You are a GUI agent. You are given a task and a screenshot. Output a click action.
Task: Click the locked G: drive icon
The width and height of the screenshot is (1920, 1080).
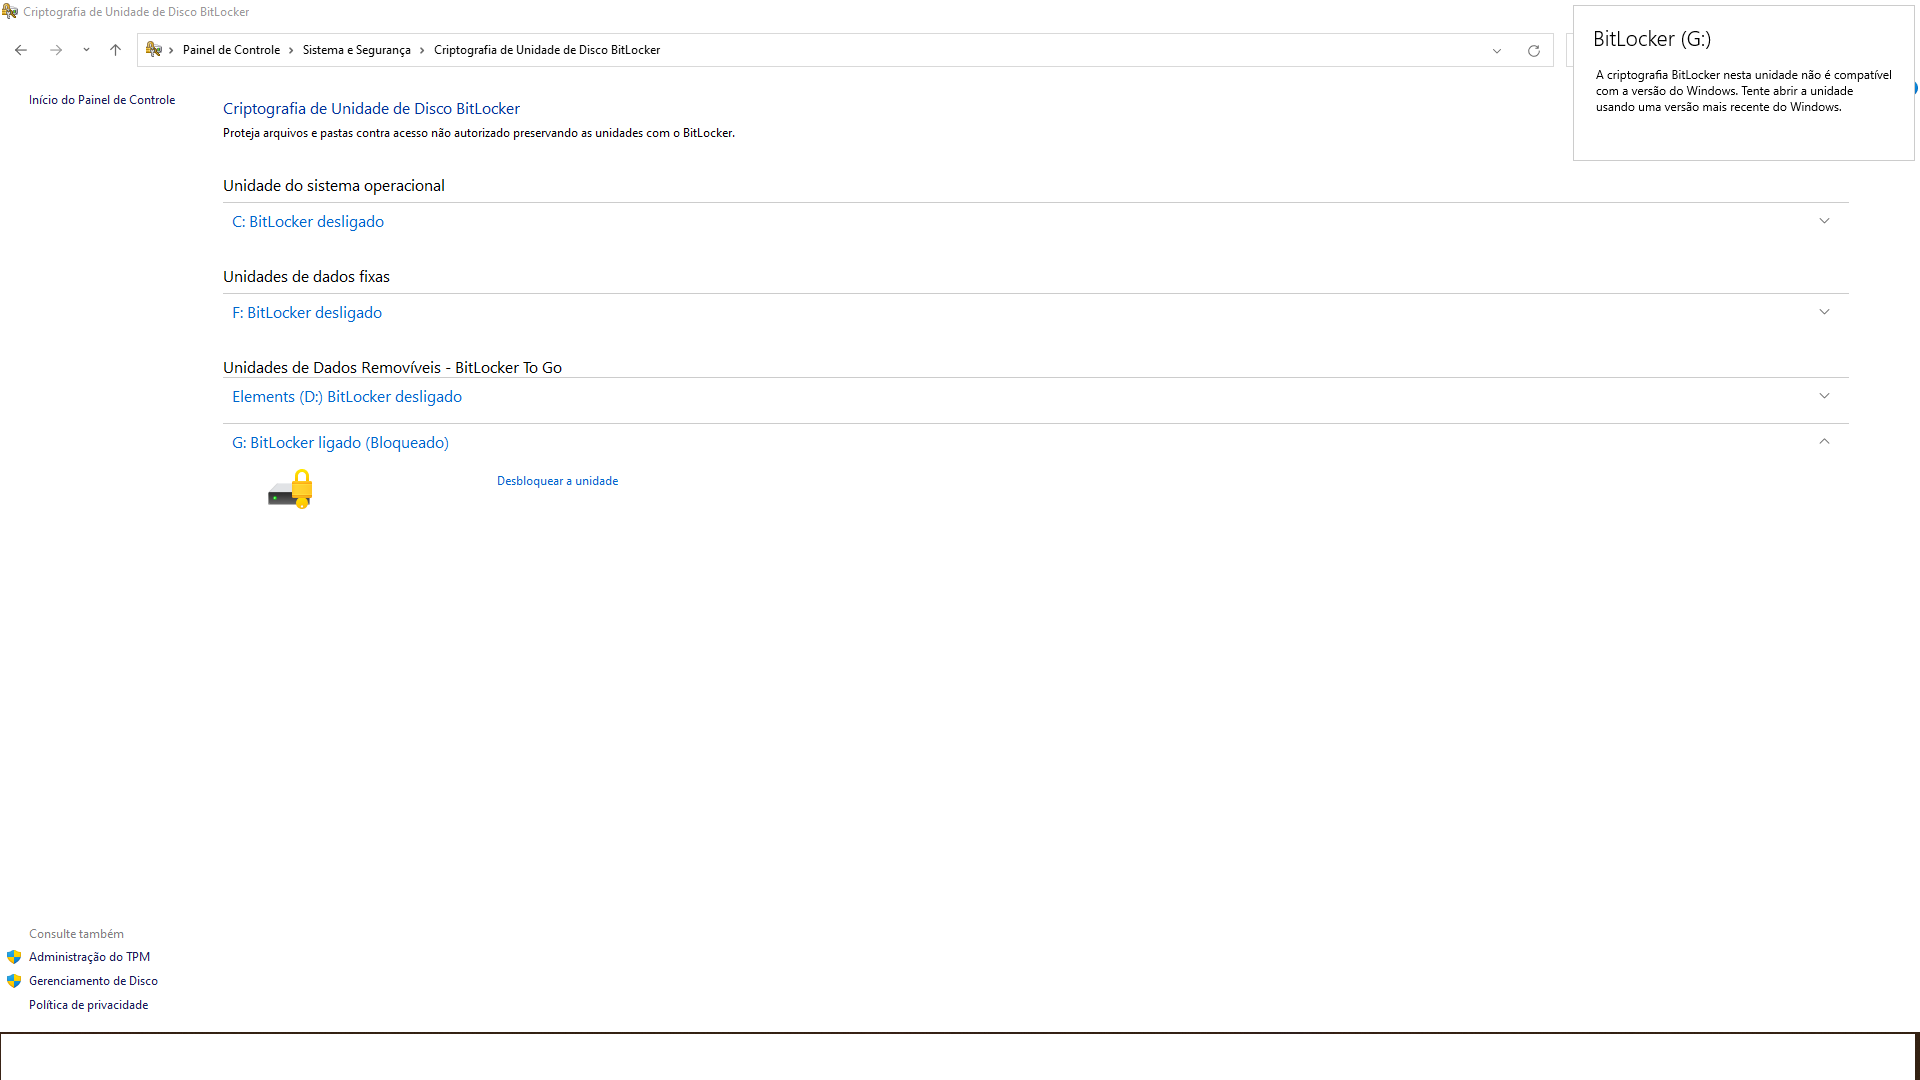click(x=291, y=489)
